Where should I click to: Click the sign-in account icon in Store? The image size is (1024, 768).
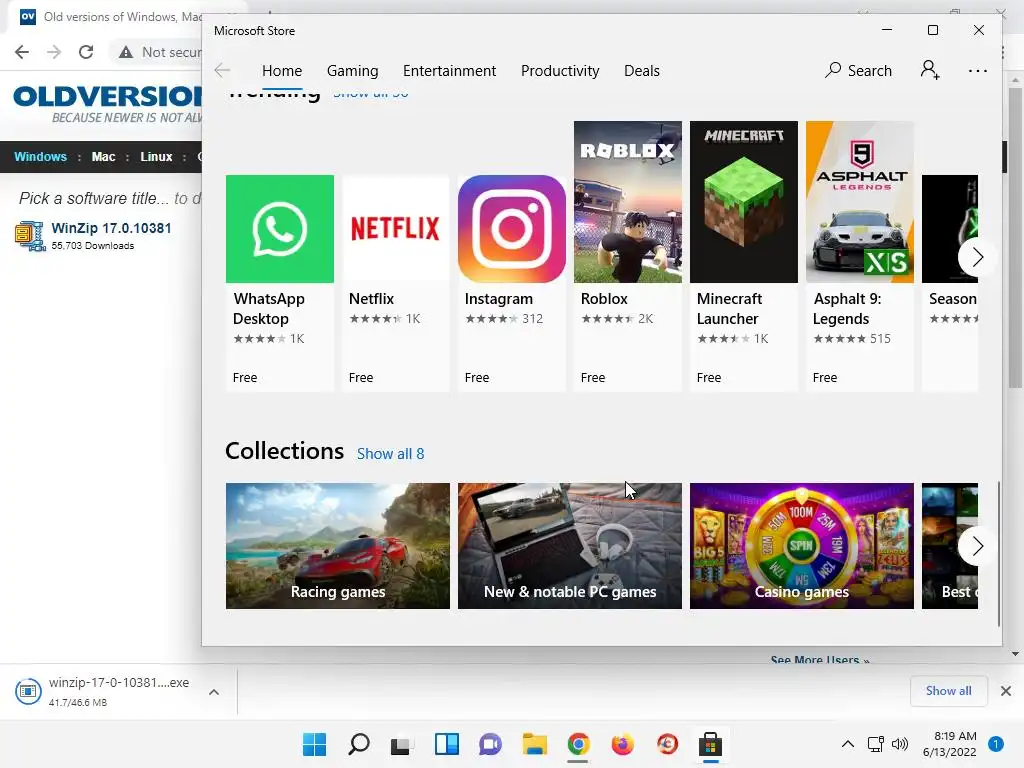(x=930, y=70)
